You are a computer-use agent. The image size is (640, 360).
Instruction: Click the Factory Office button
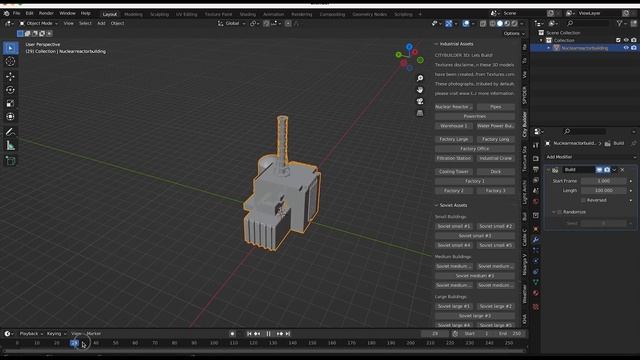pyautogui.click(x=475, y=149)
